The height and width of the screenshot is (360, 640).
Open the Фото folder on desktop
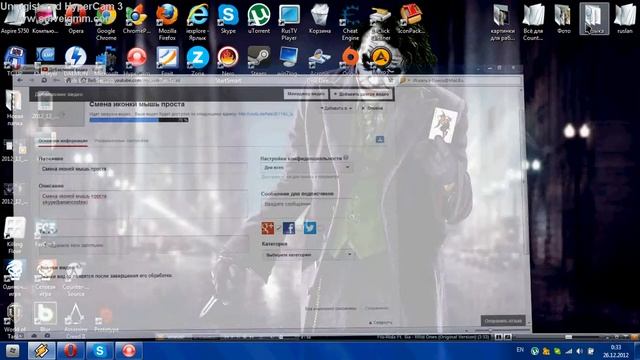pos(563,19)
